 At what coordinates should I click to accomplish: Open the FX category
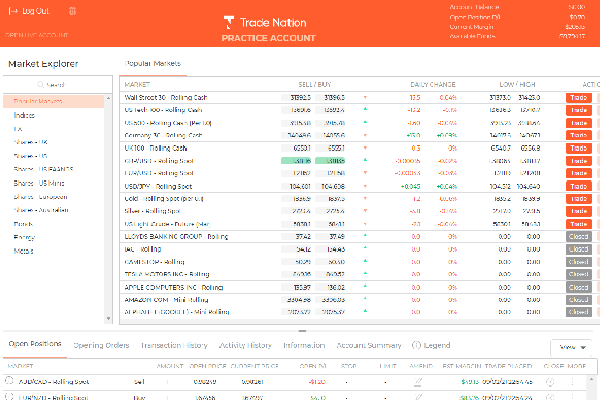(18, 129)
